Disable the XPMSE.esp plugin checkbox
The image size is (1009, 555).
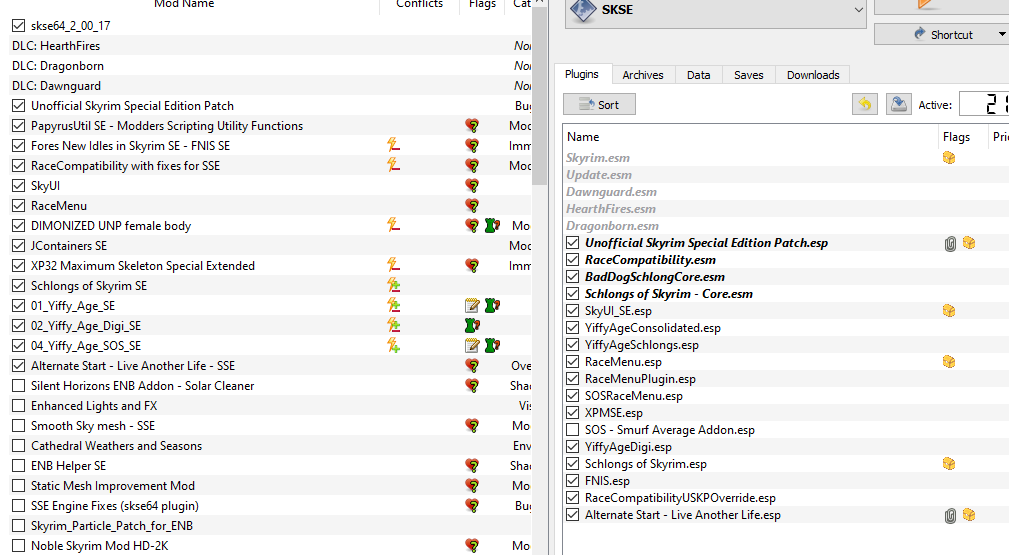tap(573, 413)
